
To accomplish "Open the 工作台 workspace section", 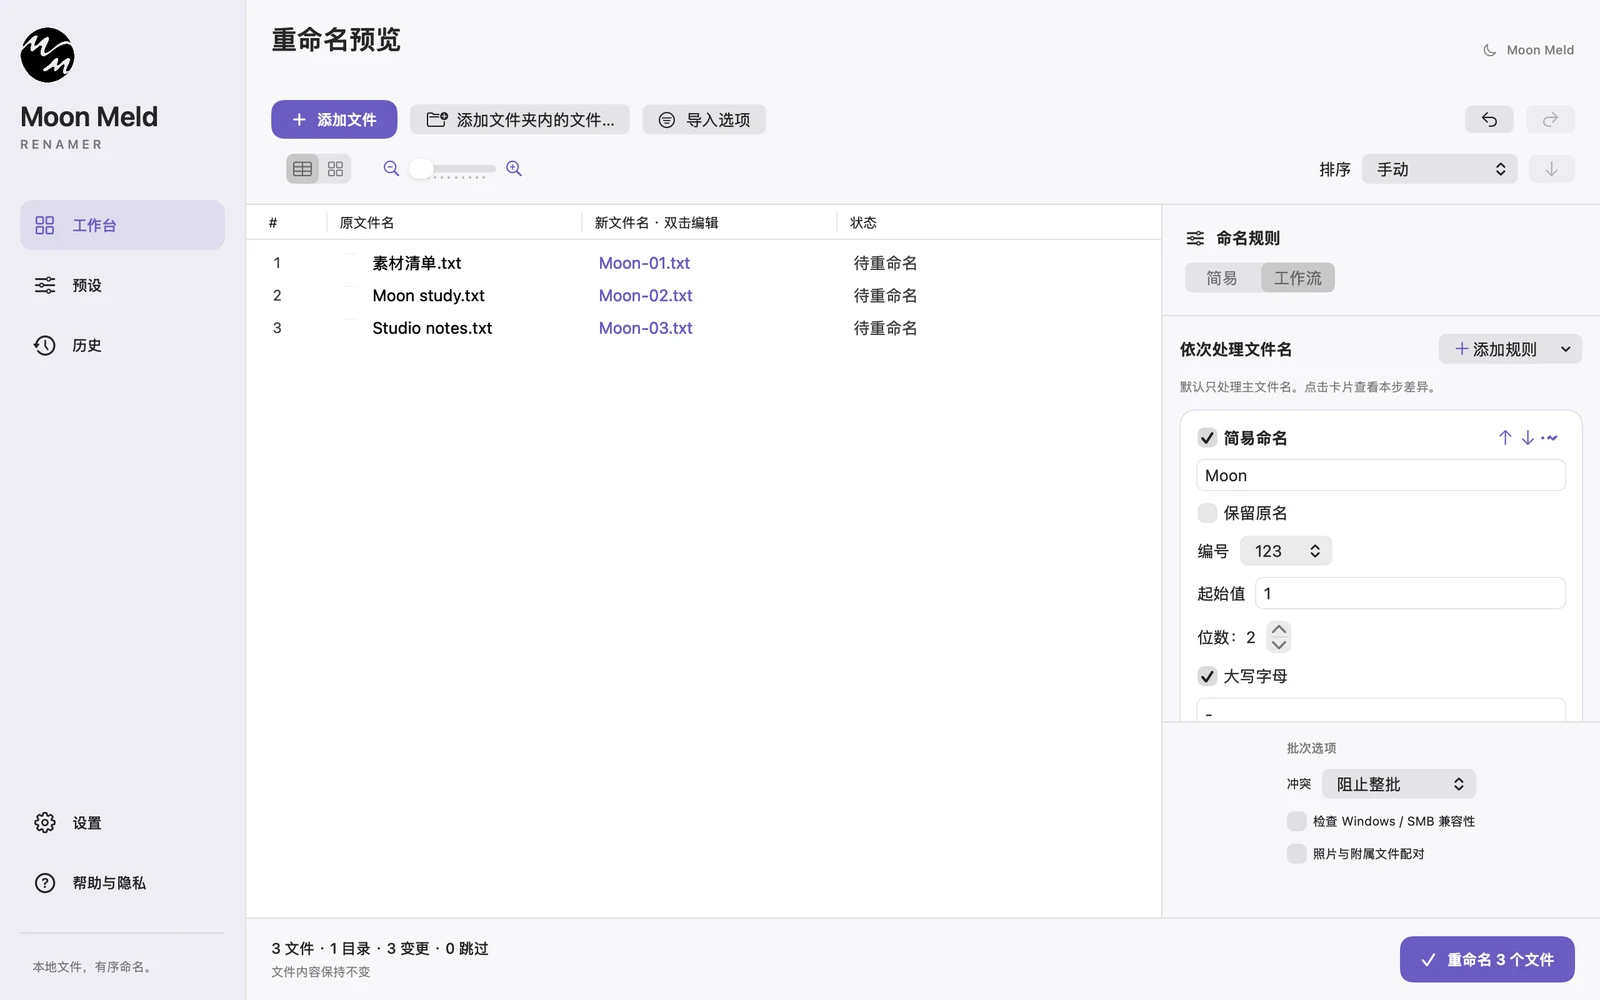I will [x=122, y=225].
